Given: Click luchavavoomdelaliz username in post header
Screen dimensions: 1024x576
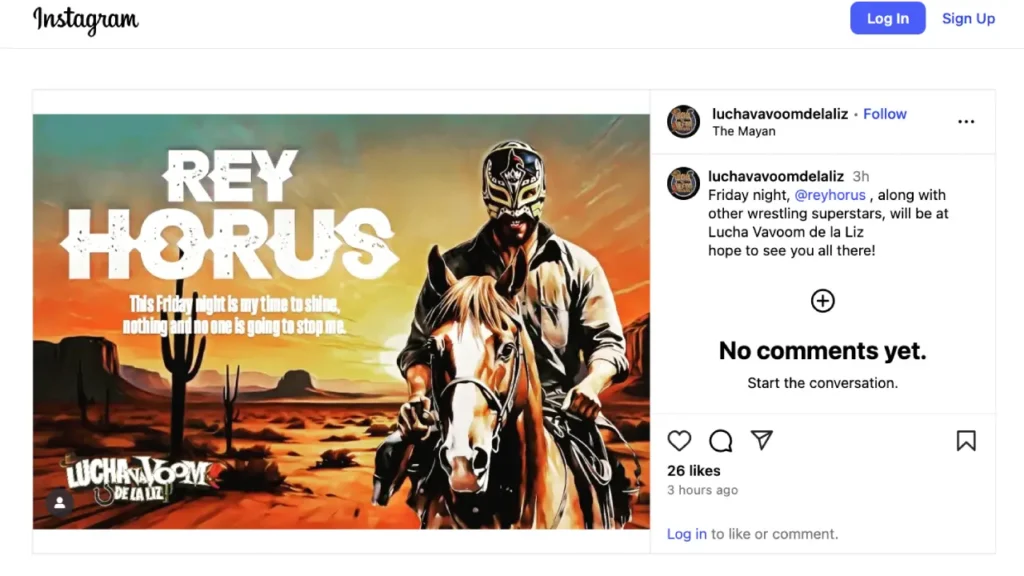Looking at the screenshot, I should coord(780,114).
